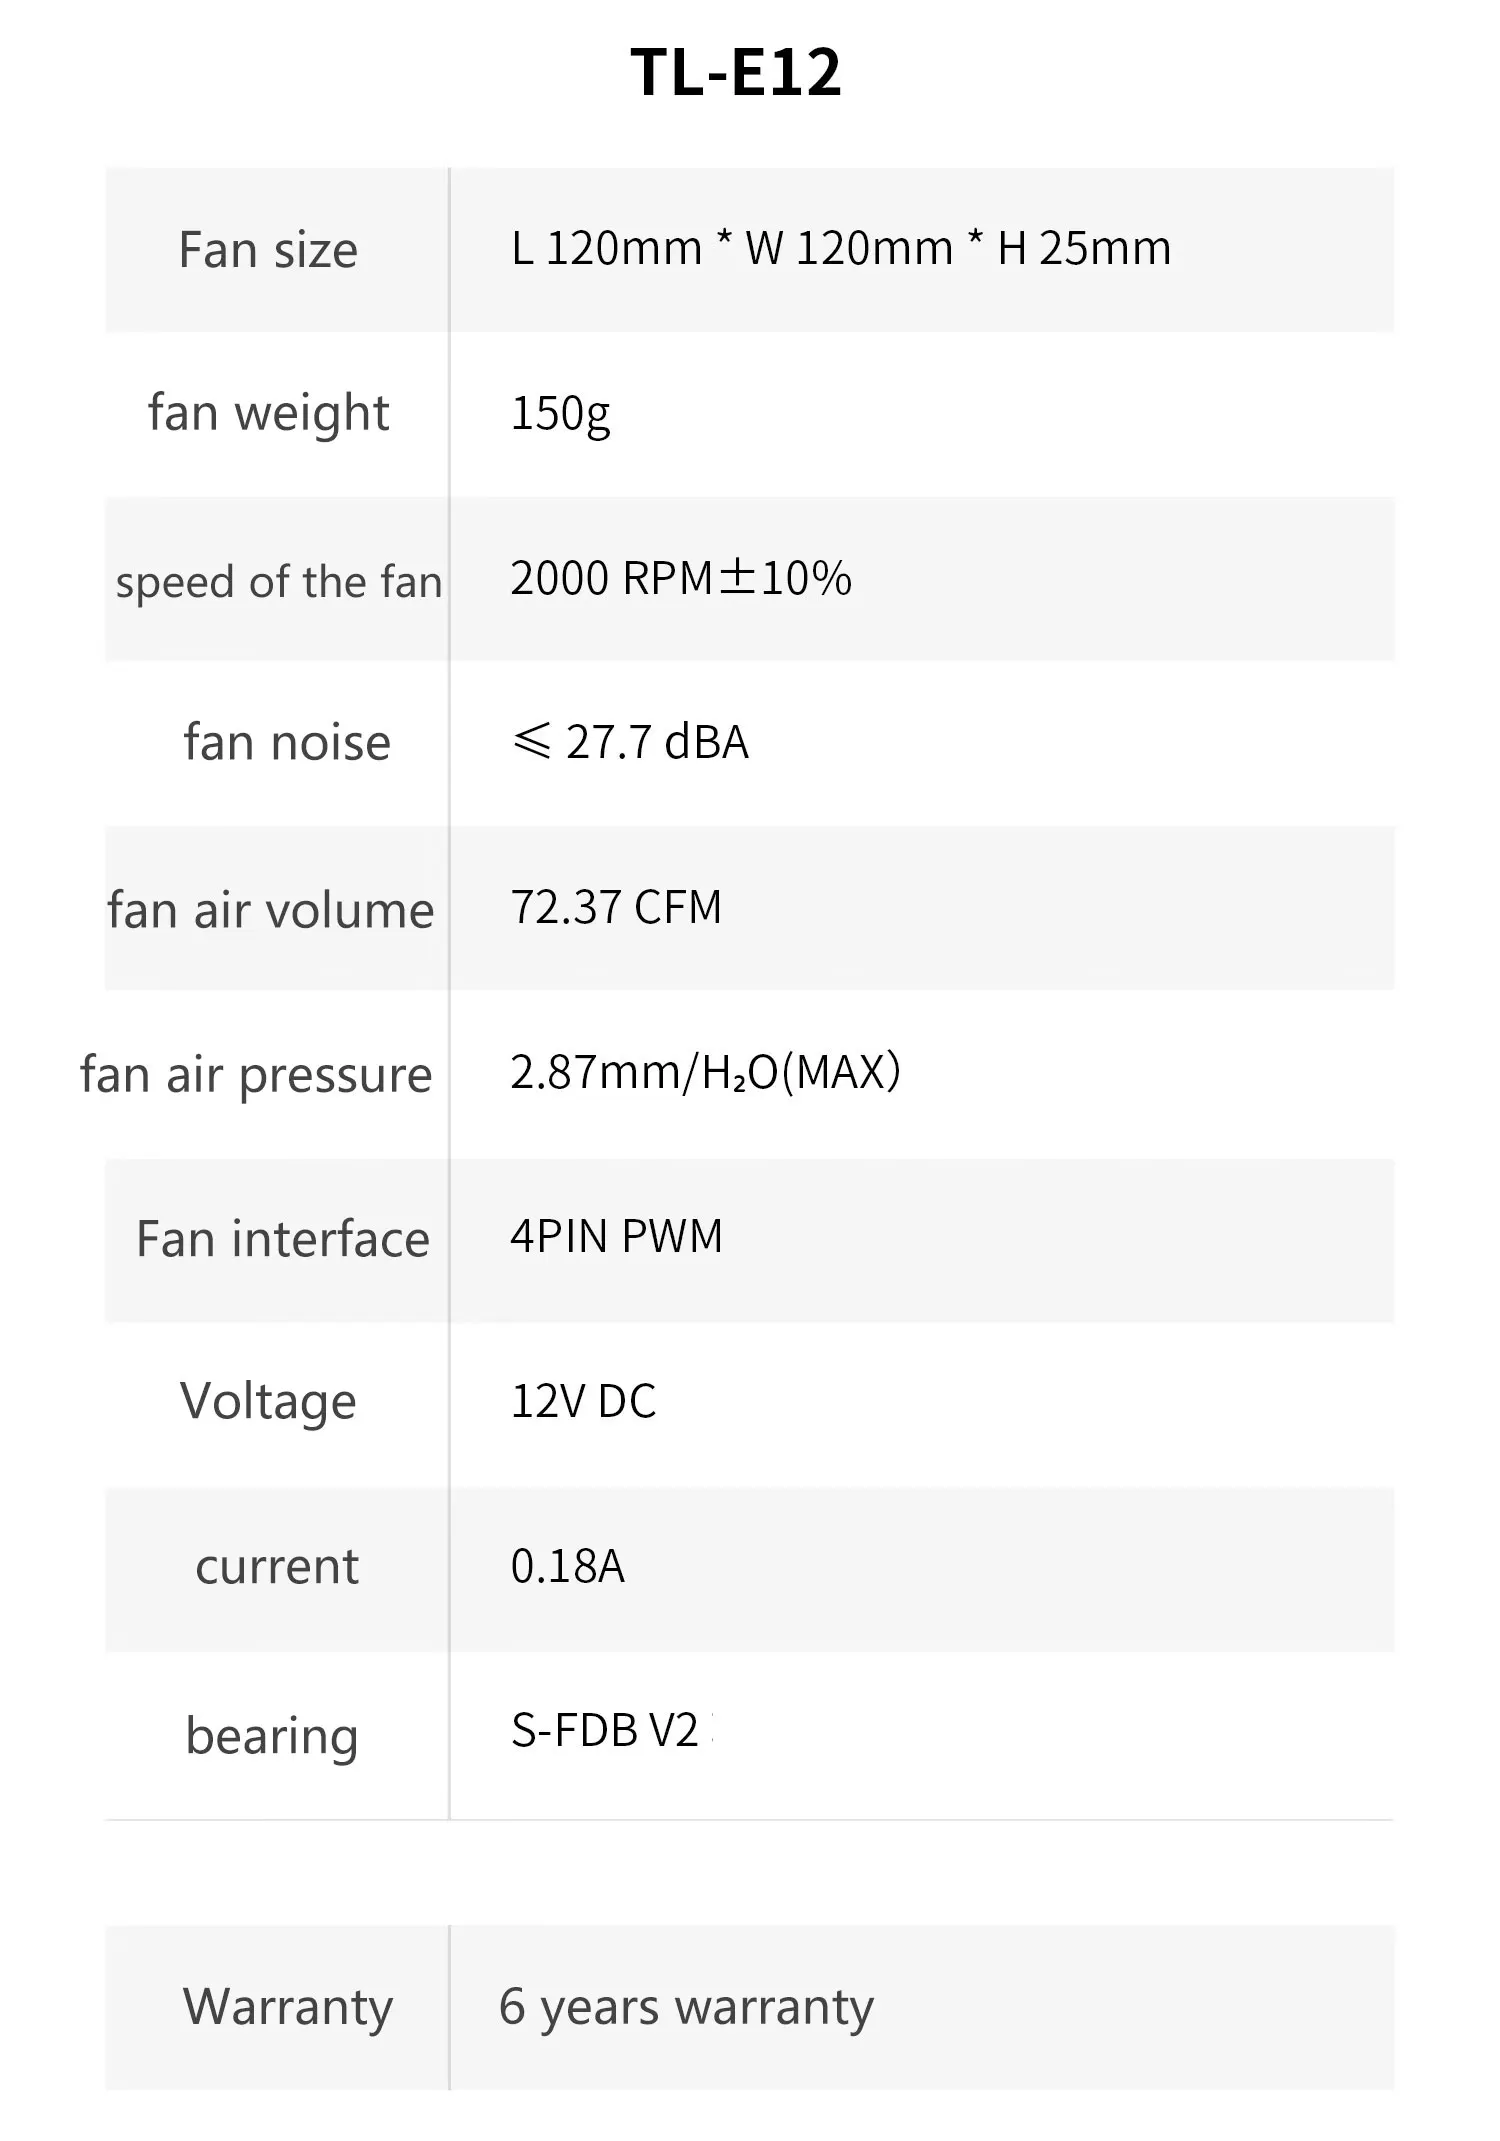Select the "2000 RPM±10%" speed value
Screen dimensions: 1500x2141
680,578
